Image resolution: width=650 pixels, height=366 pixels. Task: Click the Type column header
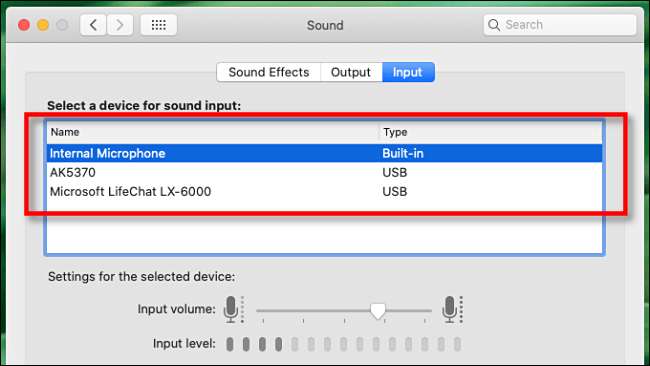pyautogui.click(x=490, y=132)
